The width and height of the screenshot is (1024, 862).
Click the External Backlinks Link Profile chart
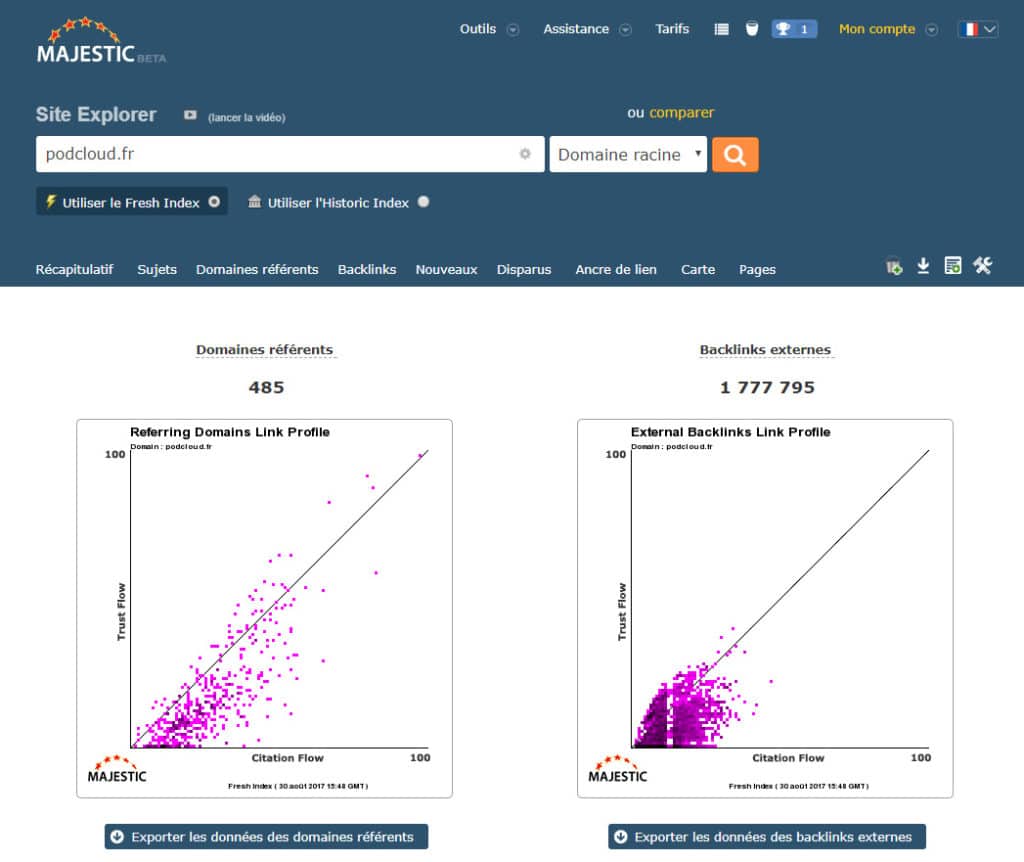765,609
